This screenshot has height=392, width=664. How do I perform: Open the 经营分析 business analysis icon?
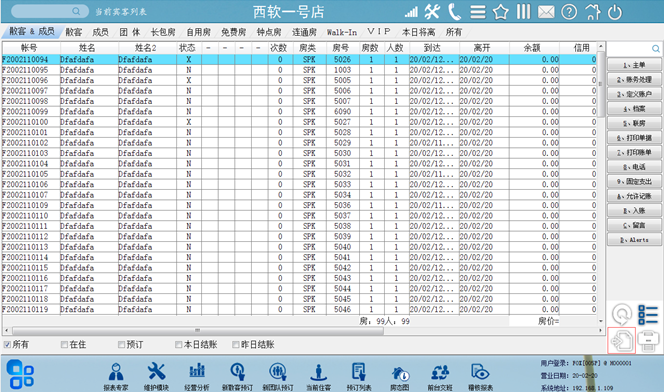point(197,376)
